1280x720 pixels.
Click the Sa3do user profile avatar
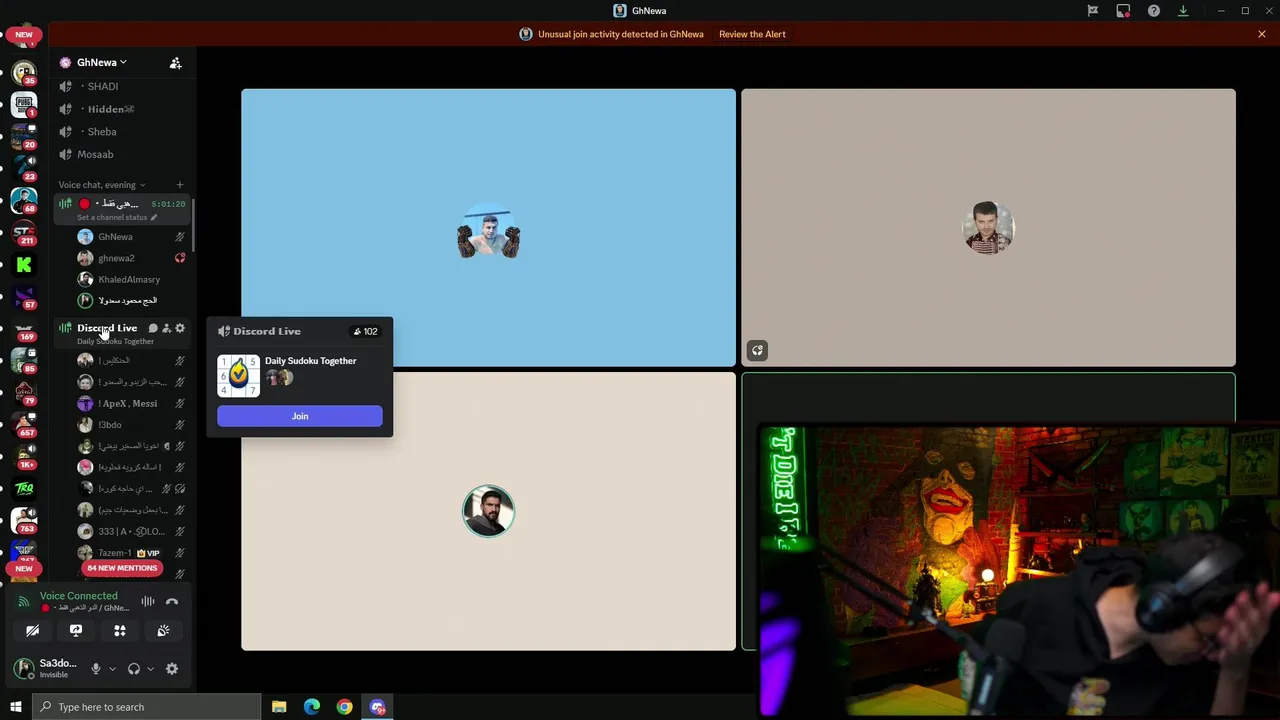tap(24, 668)
